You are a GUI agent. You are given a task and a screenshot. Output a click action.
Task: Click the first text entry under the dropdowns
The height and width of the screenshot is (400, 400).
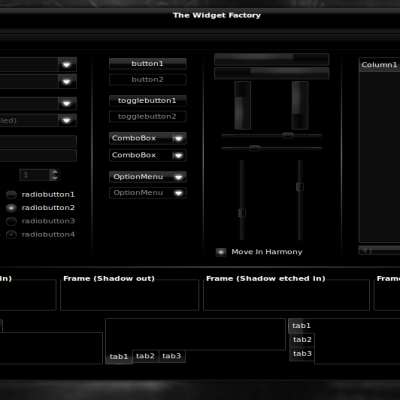click(x=37, y=141)
